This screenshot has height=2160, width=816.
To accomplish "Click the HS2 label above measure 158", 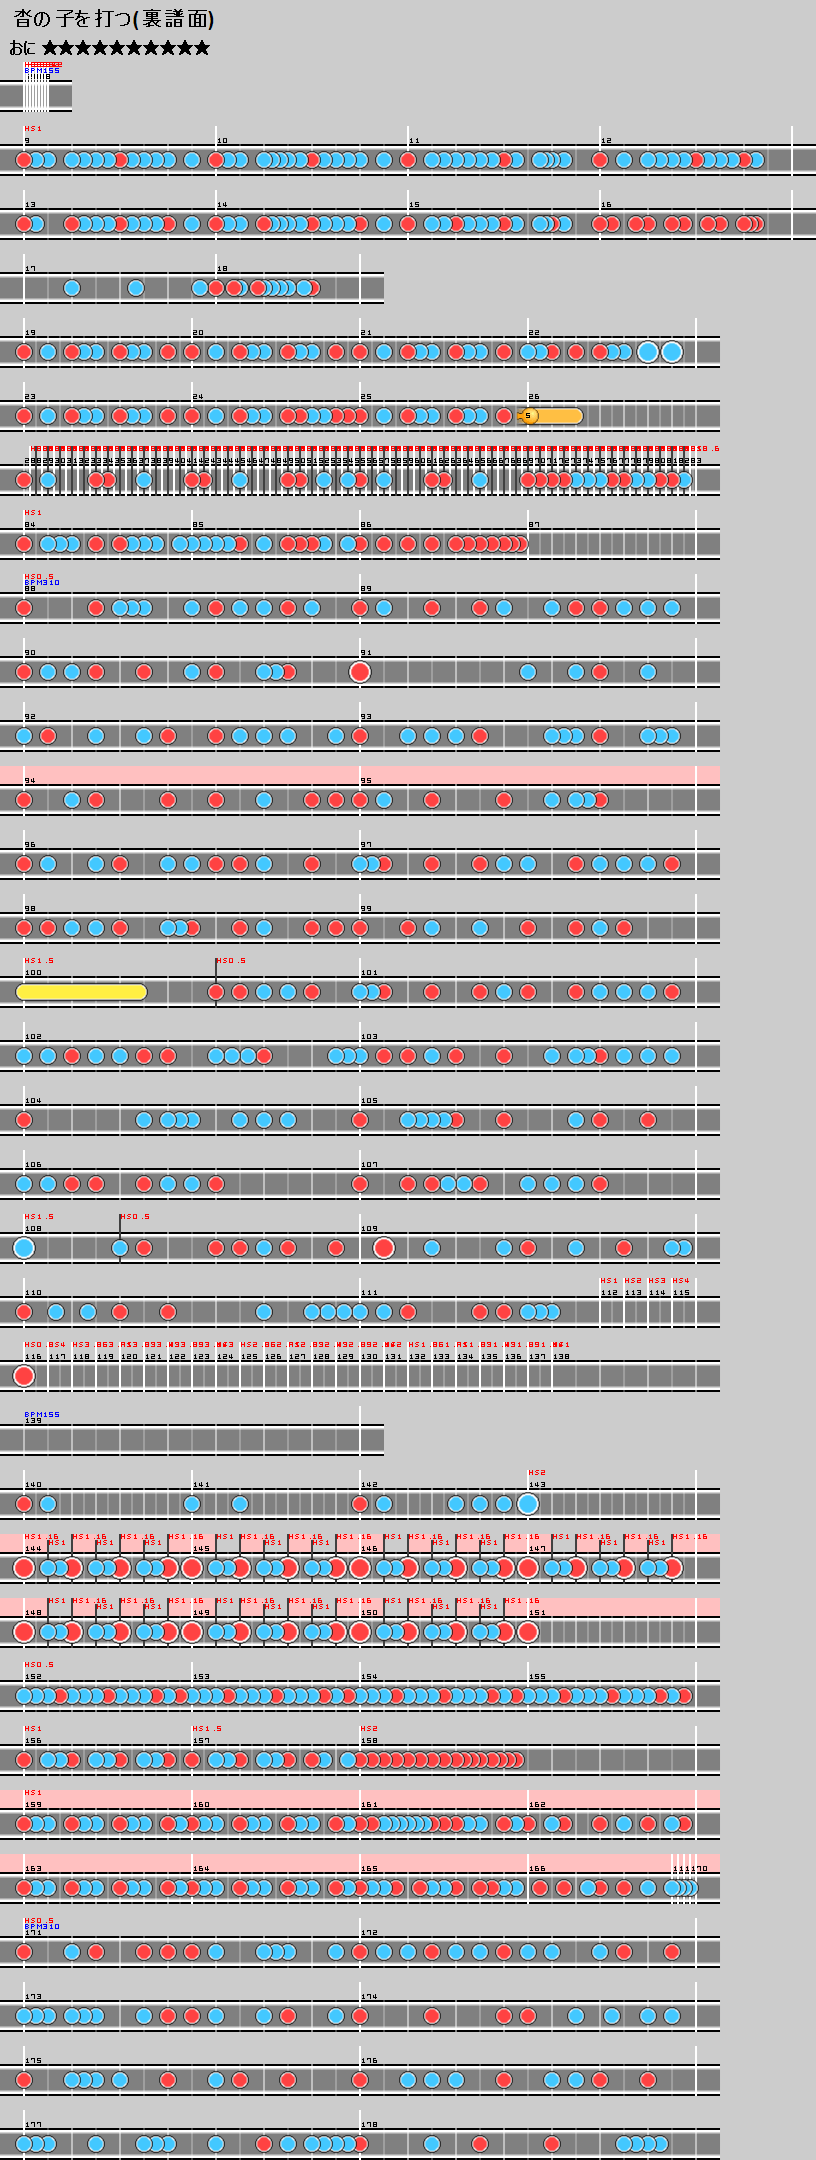I will pos(369,1729).
